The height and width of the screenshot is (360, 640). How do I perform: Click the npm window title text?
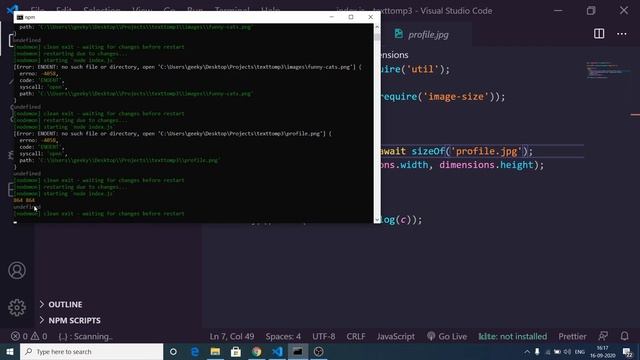(x=30, y=17)
